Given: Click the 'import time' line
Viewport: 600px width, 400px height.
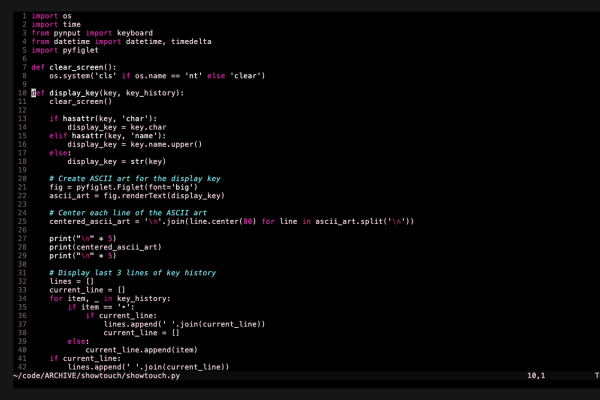Looking at the screenshot, I should coord(56,24).
